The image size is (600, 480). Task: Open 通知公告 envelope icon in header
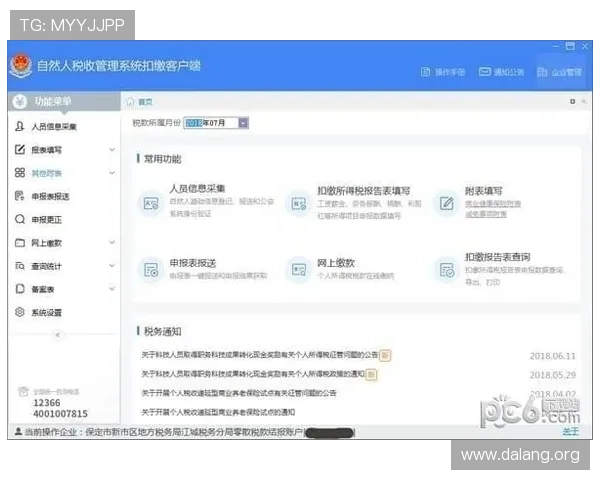coord(484,72)
